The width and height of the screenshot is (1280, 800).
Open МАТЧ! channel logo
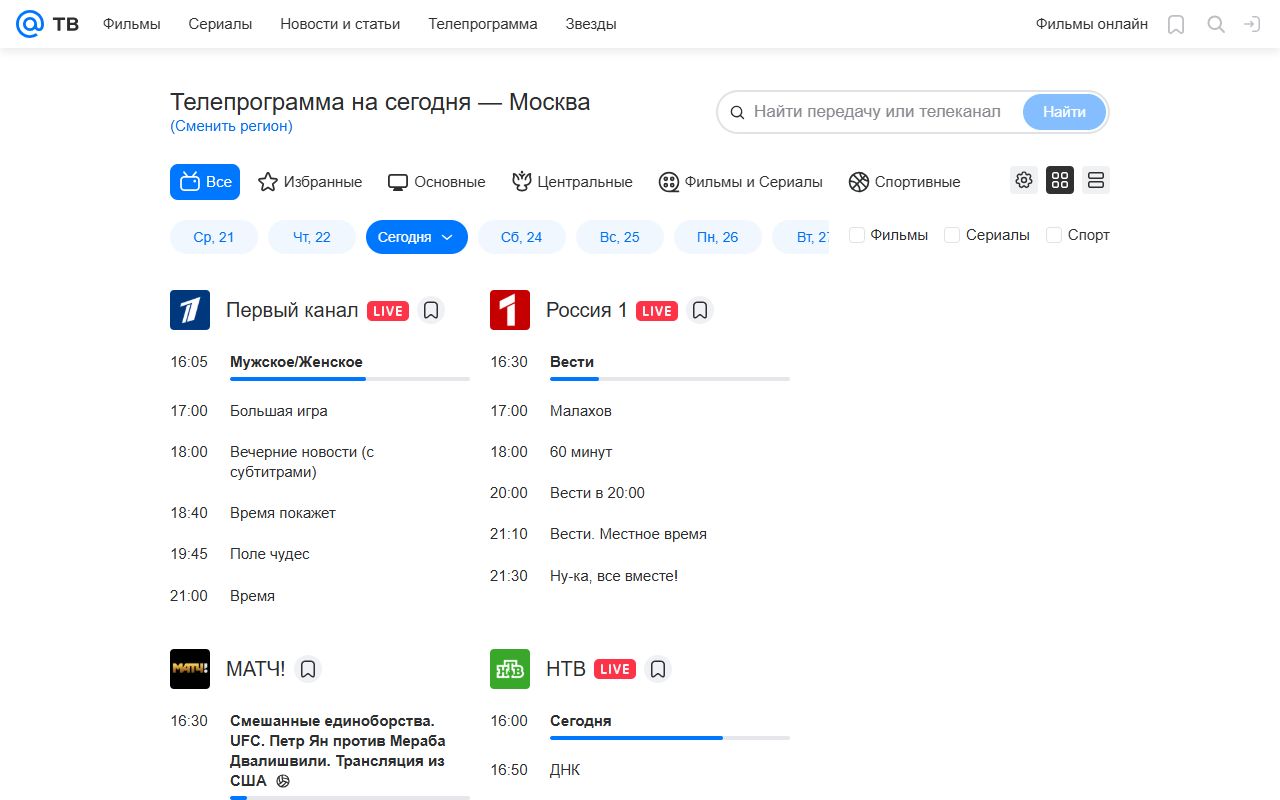coord(190,669)
